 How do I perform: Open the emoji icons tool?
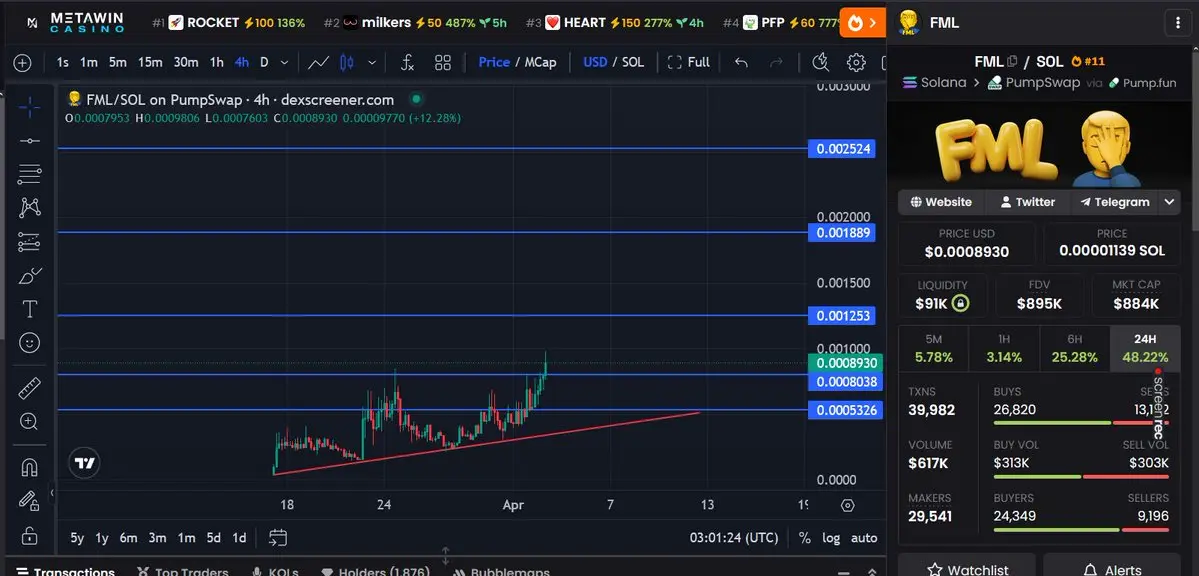coord(29,343)
